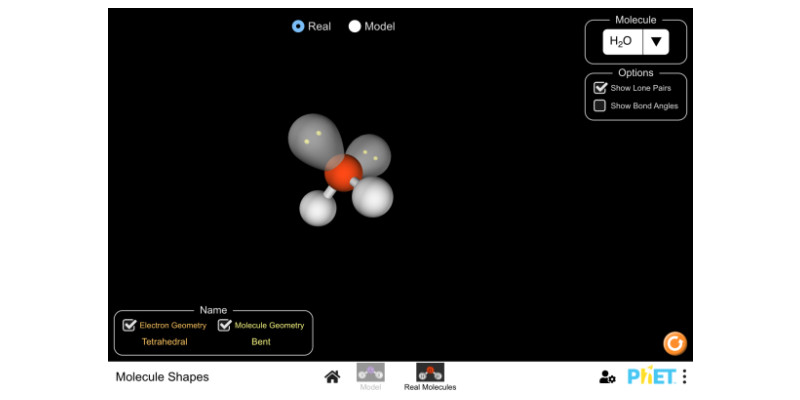This screenshot has height=400, width=800.
Task: Click the three-dot options menu icon
Action: pos(685,377)
